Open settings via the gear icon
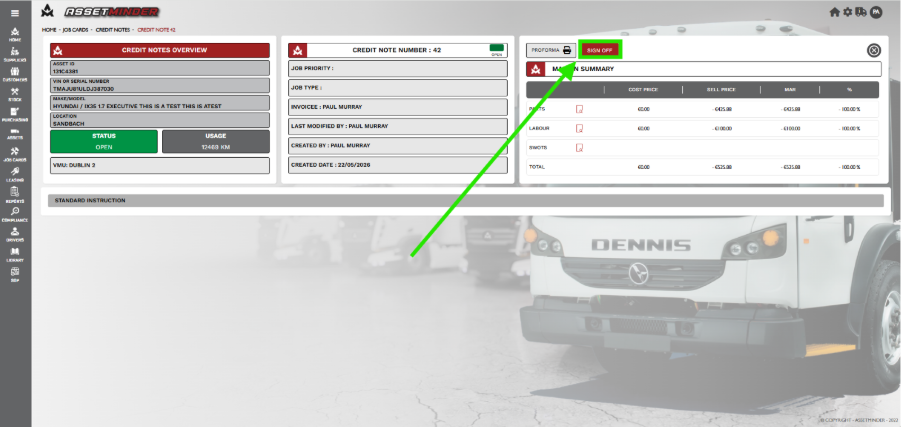The height and width of the screenshot is (427, 901). coord(848,12)
